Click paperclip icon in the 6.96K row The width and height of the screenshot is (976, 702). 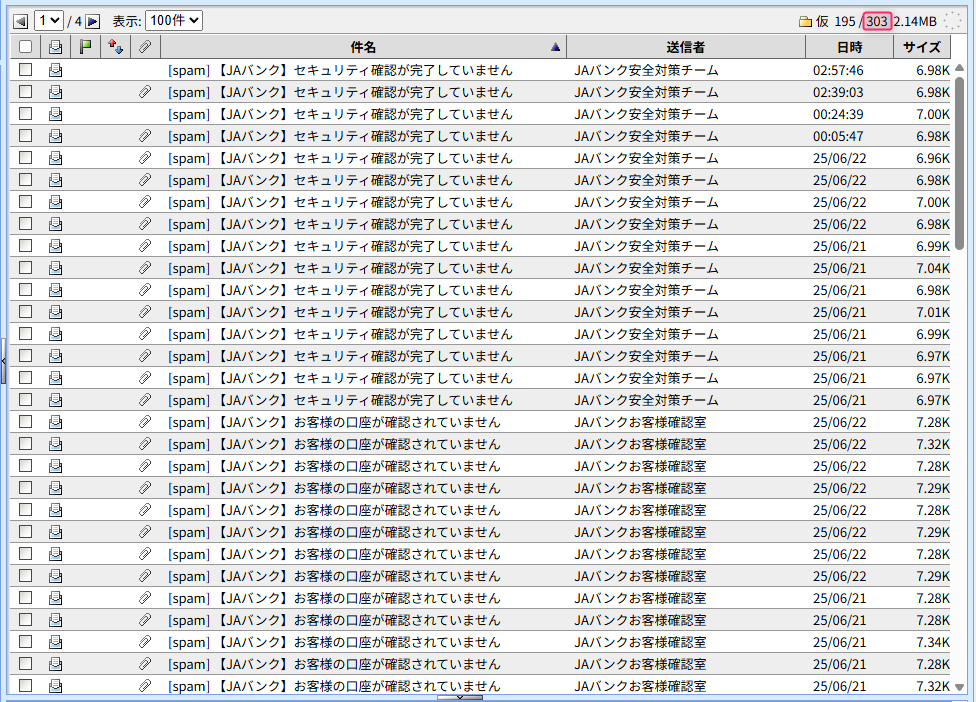pyautogui.click(x=145, y=158)
